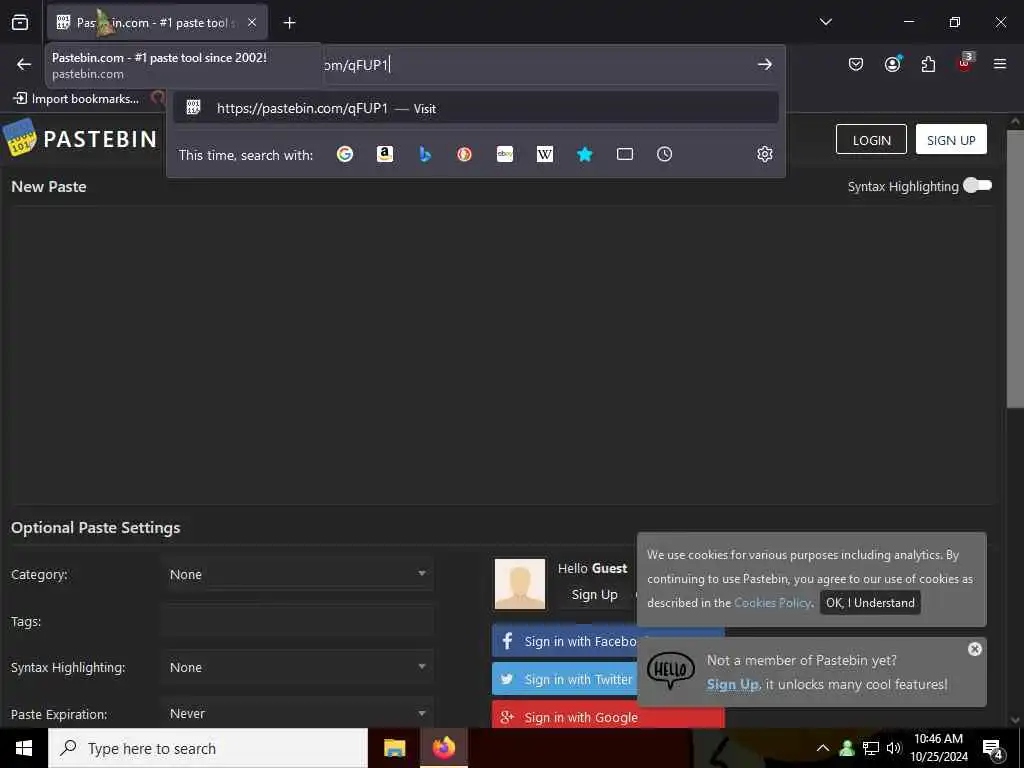The height and width of the screenshot is (768, 1024).
Task: Search this time with Bing
Action: click(424, 154)
